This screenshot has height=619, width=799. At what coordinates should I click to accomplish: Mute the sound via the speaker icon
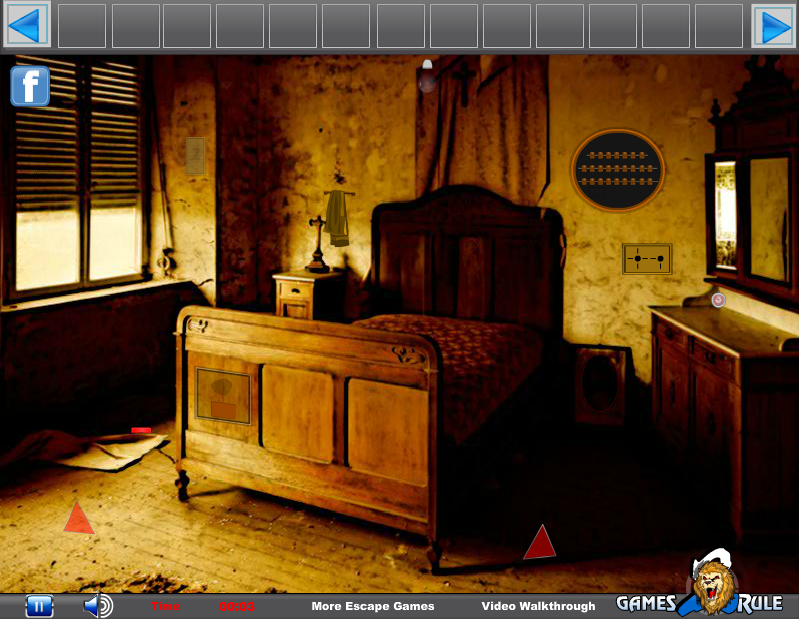(x=98, y=606)
